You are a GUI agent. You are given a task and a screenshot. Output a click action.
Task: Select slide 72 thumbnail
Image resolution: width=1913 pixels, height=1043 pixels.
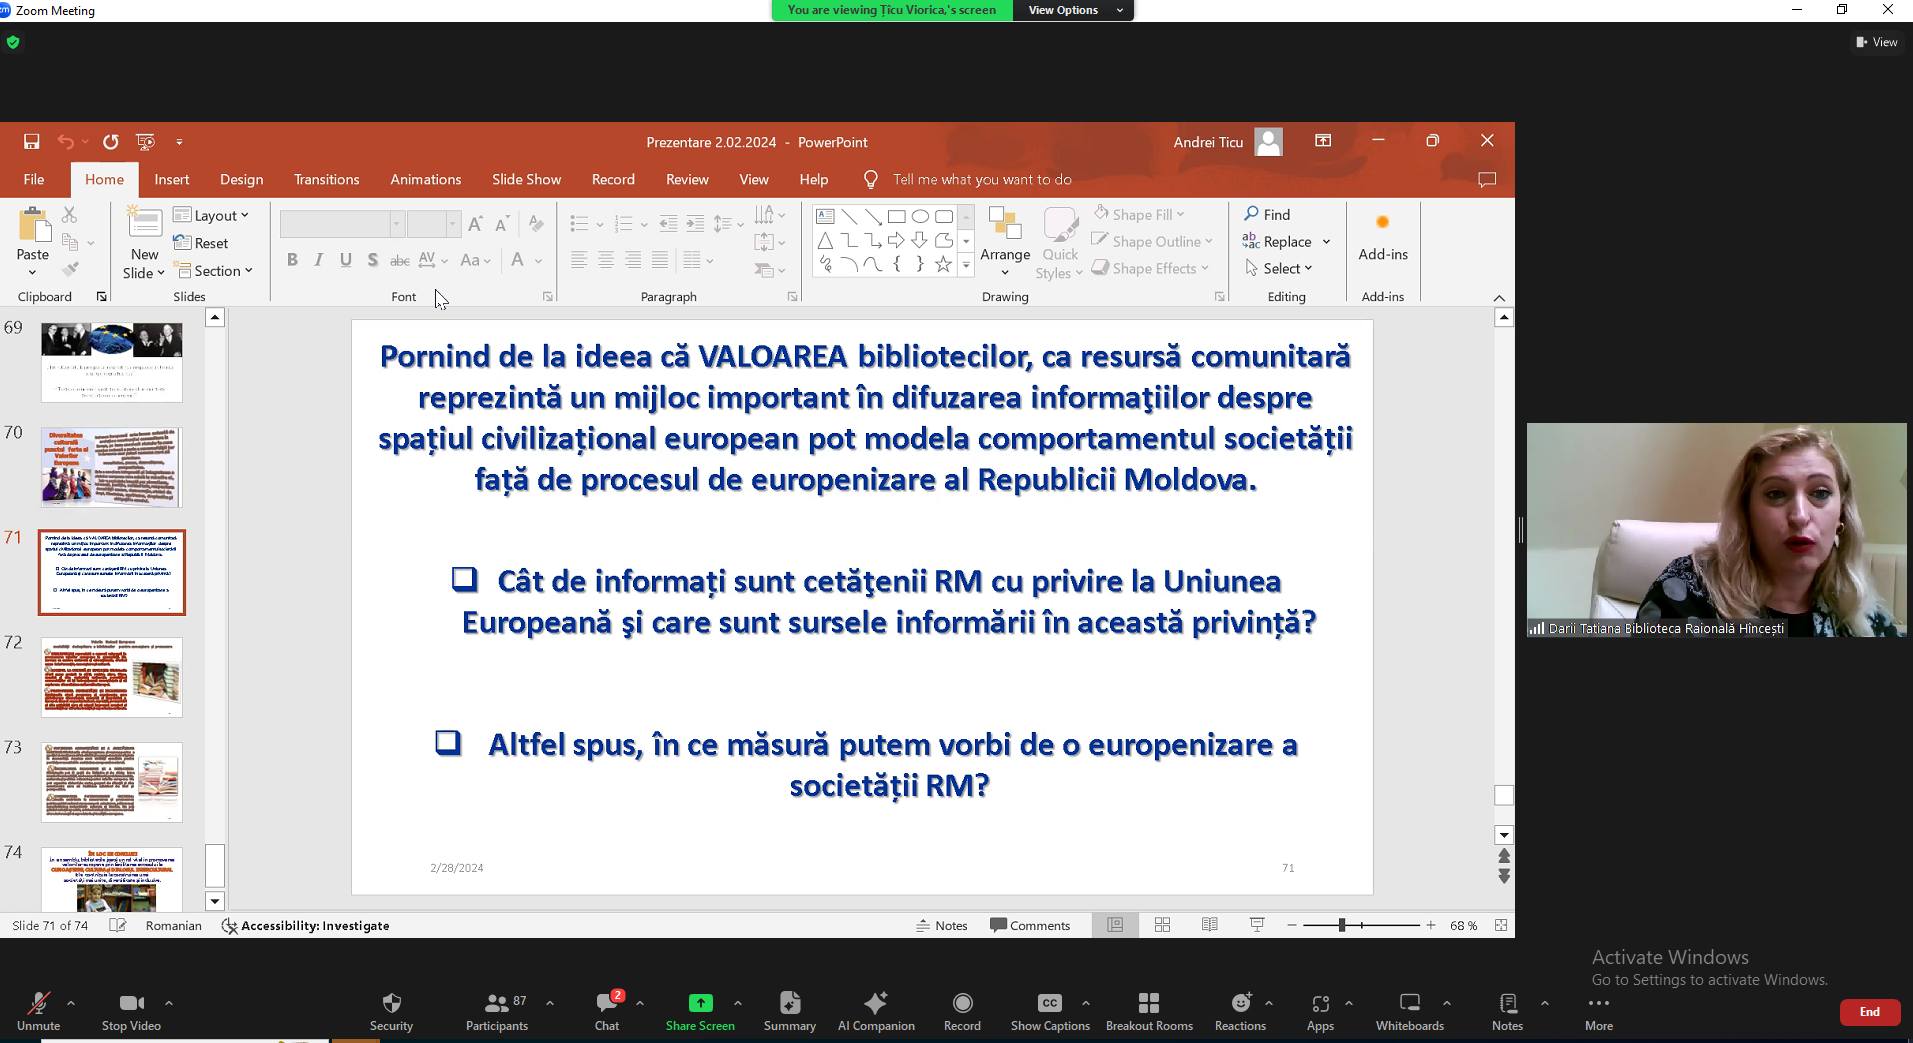pos(112,677)
